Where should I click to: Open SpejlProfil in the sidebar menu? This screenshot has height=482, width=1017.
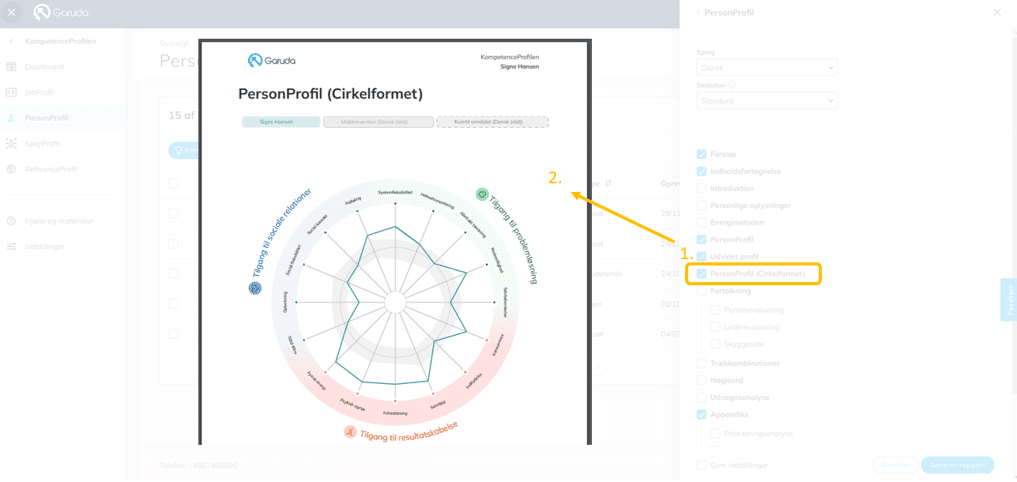coord(42,143)
